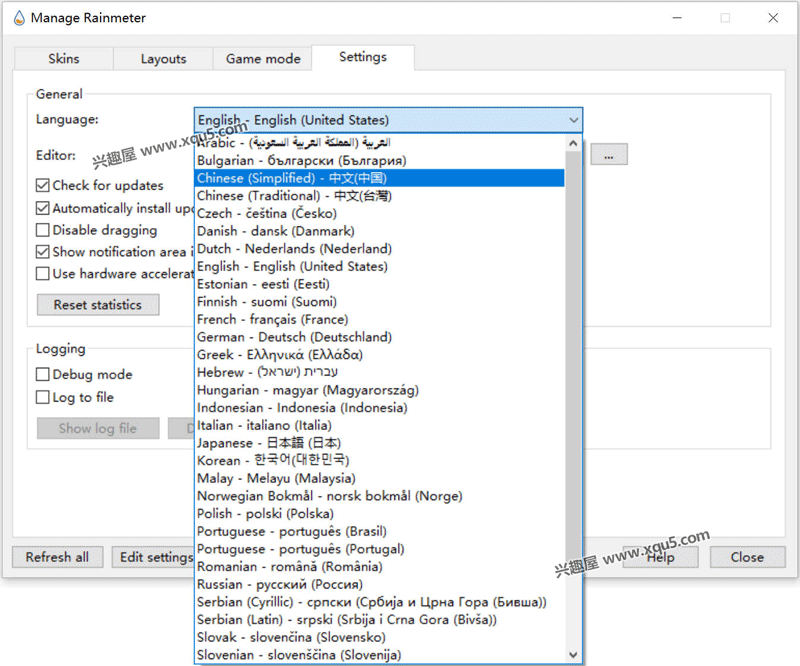Viewport: 800px width, 666px height.
Task: Choose German (Deutschland) language
Action: point(380,337)
